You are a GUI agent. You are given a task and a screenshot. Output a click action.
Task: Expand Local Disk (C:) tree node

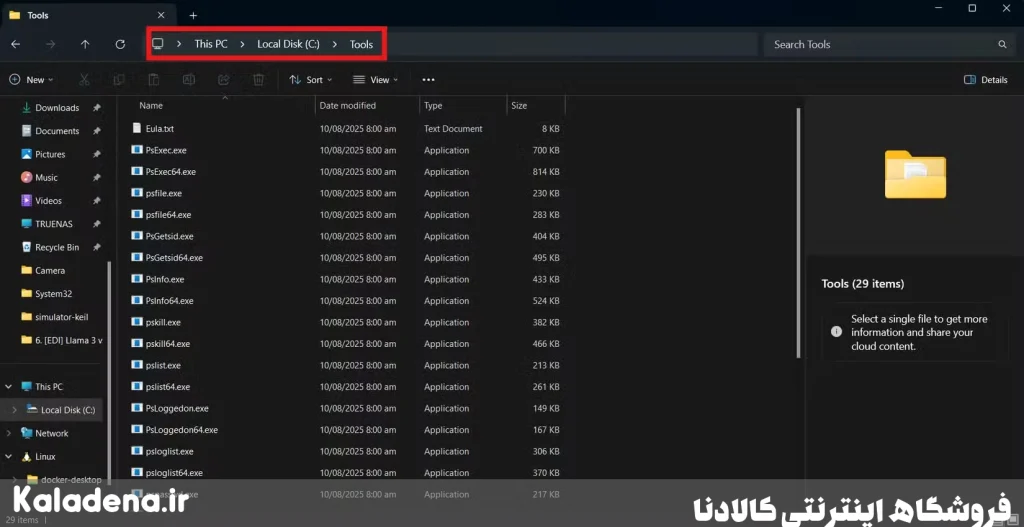[14, 410]
